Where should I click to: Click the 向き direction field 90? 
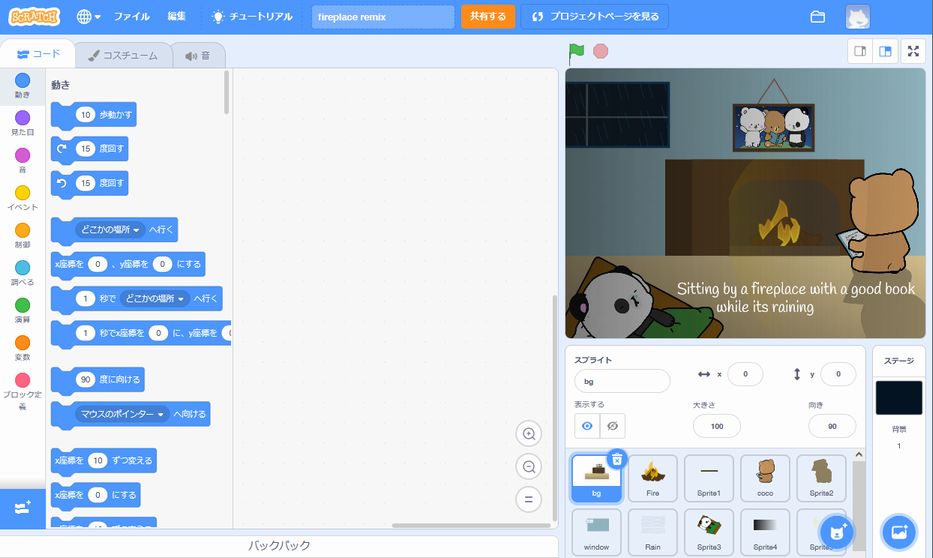pos(832,426)
